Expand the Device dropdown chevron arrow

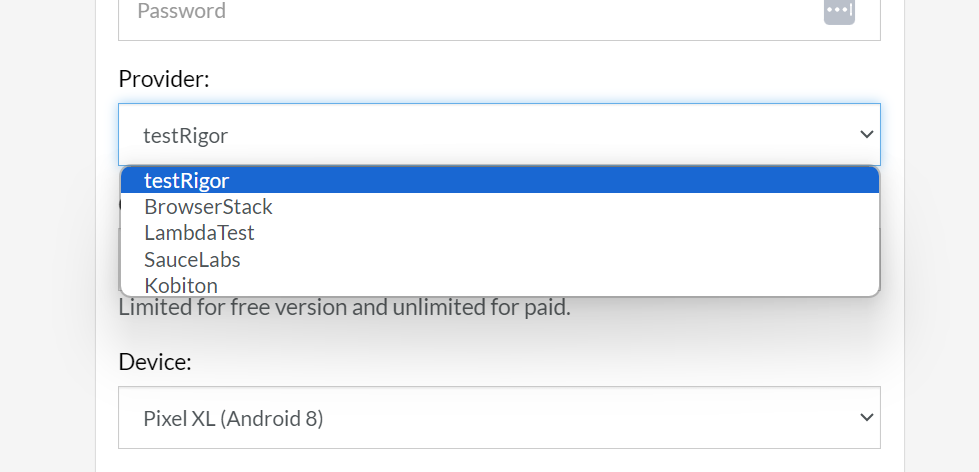click(x=866, y=418)
